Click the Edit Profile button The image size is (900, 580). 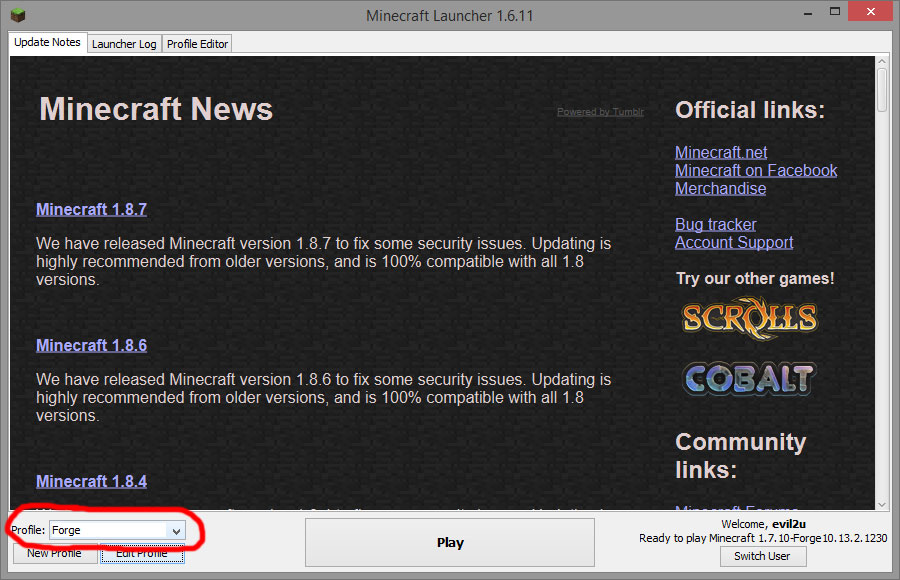click(142, 554)
